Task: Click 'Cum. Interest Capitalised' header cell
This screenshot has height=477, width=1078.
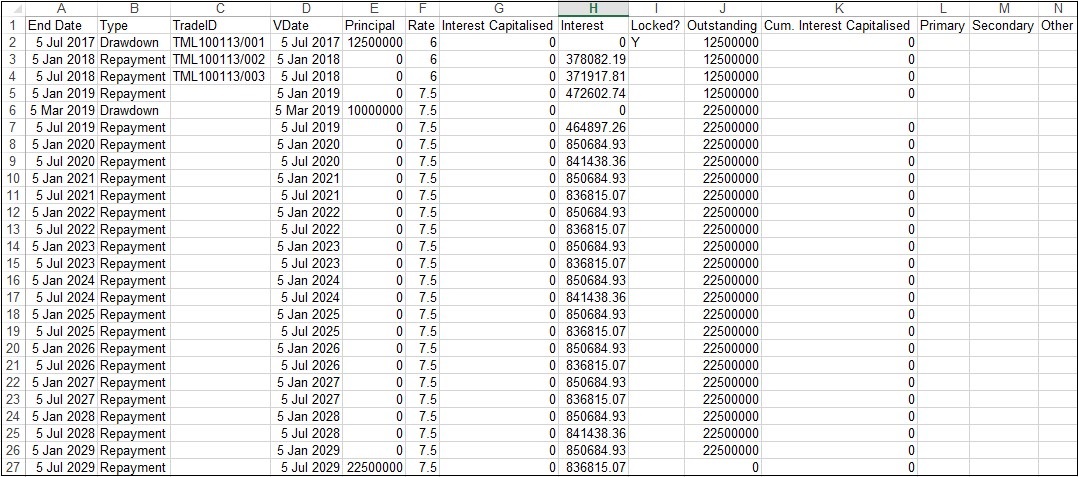Action: [838, 25]
